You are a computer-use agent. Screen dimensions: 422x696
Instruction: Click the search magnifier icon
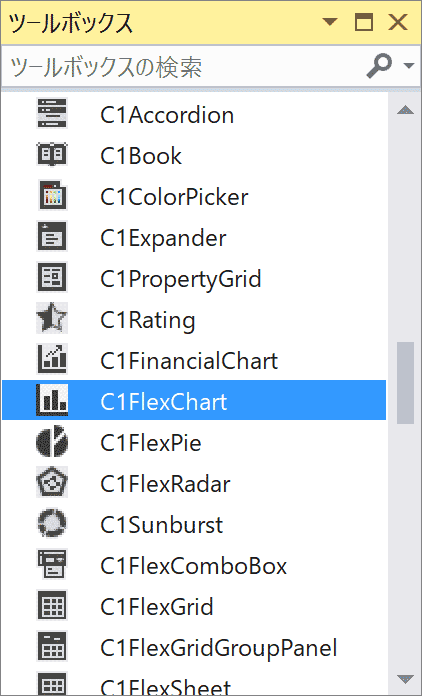click(379, 66)
